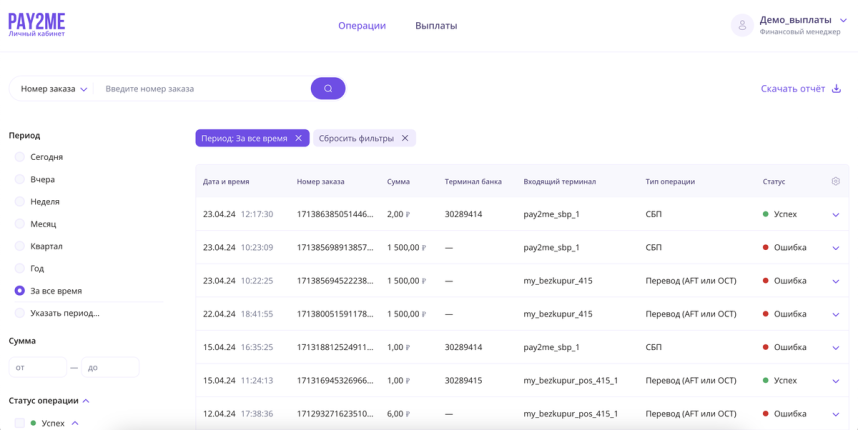Click the order number search input
The width and height of the screenshot is (858, 430).
pyautogui.click(x=205, y=89)
